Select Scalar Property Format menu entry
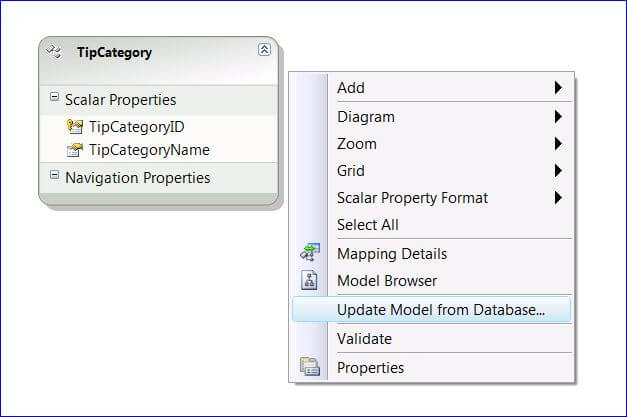627x417 pixels. [x=431, y=198]
